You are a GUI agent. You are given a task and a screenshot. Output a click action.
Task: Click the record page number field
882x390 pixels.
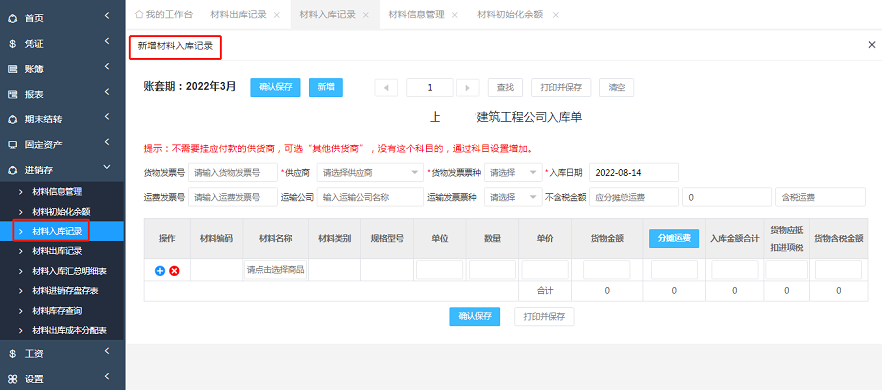pos(430,88)
